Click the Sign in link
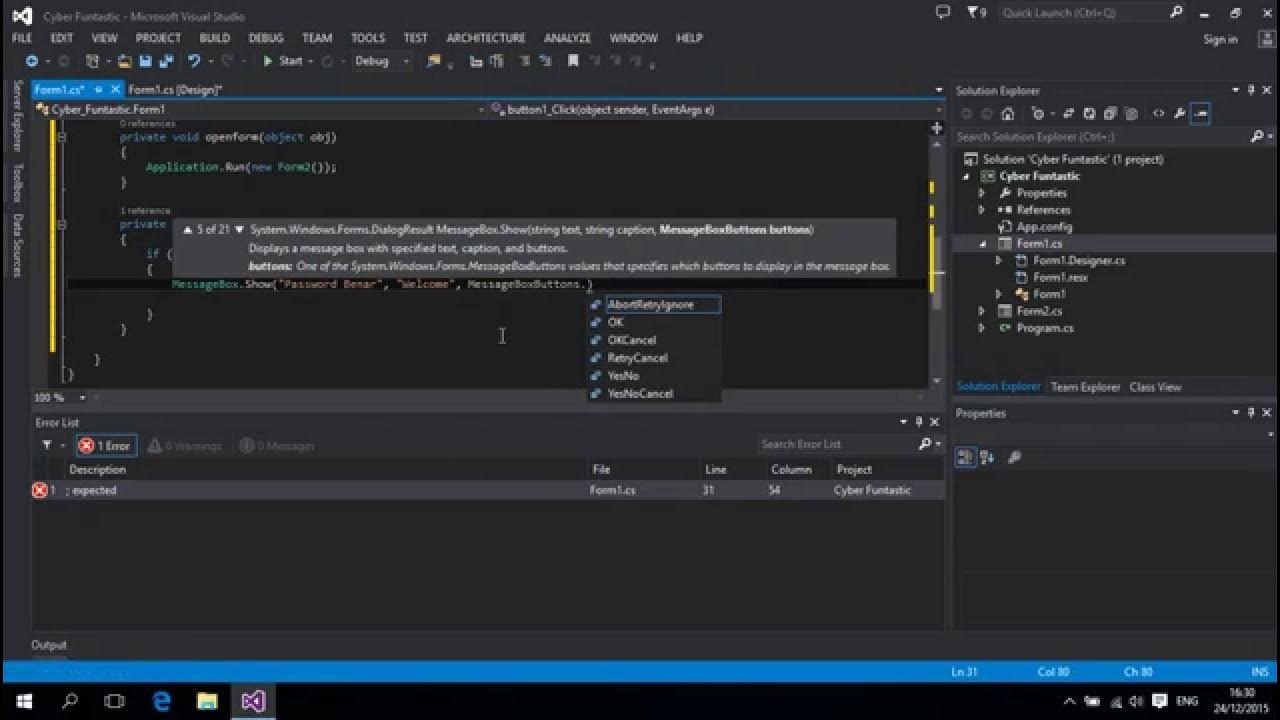This screenshot has width=1280, height=720. pos(1220,39)
